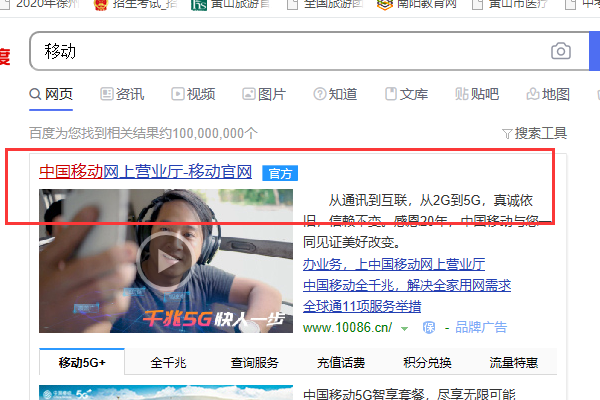Select the 流量特惠 tab
The width and height of the screenshot is (600, 400).
point(514,362)
